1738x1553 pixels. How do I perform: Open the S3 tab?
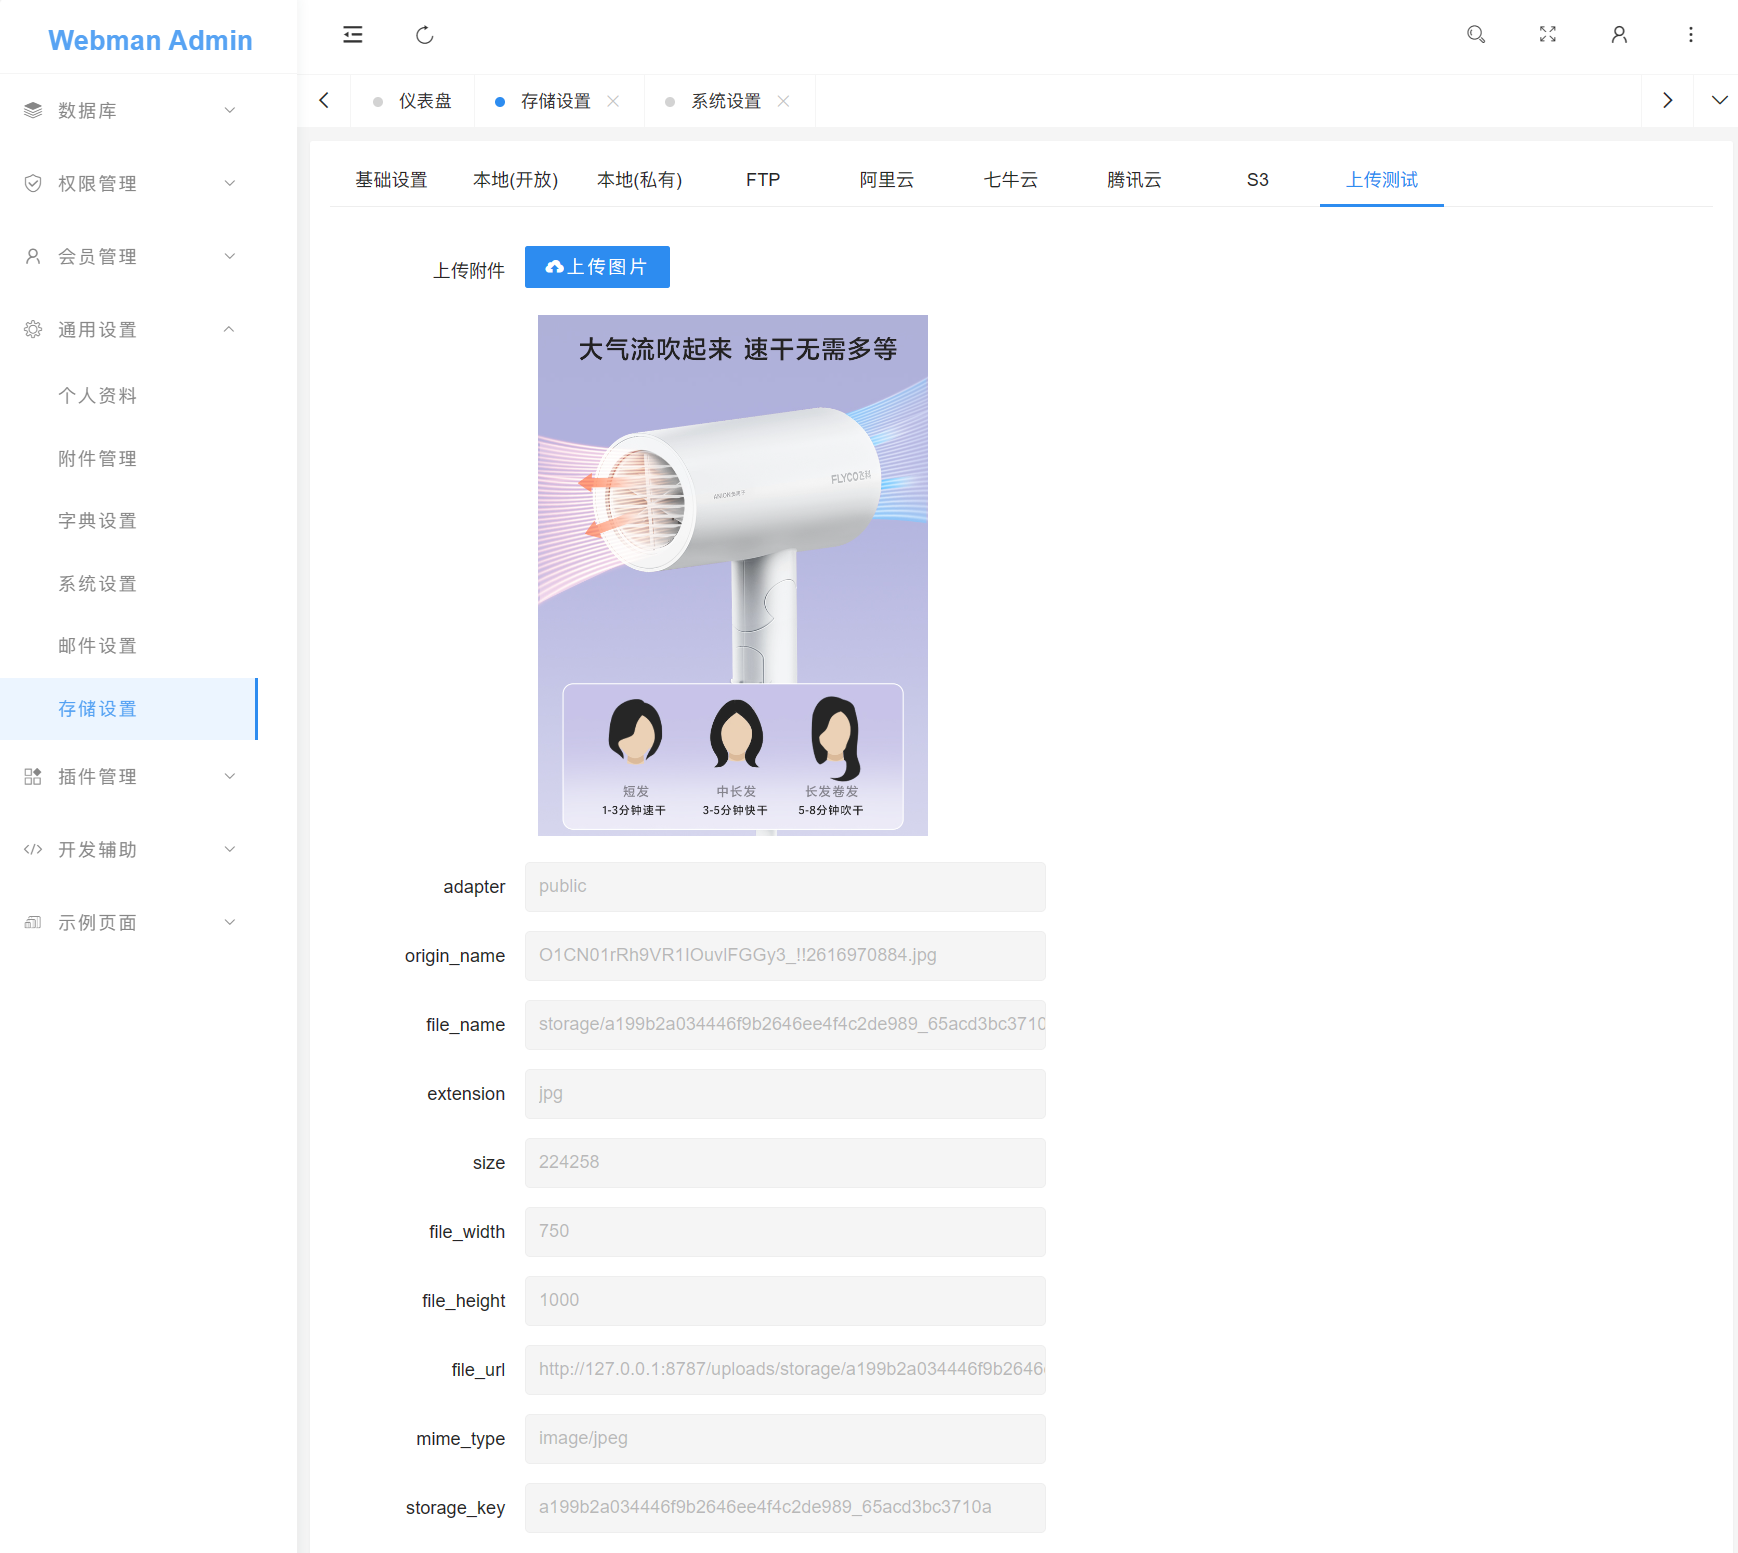(1258, 180)
